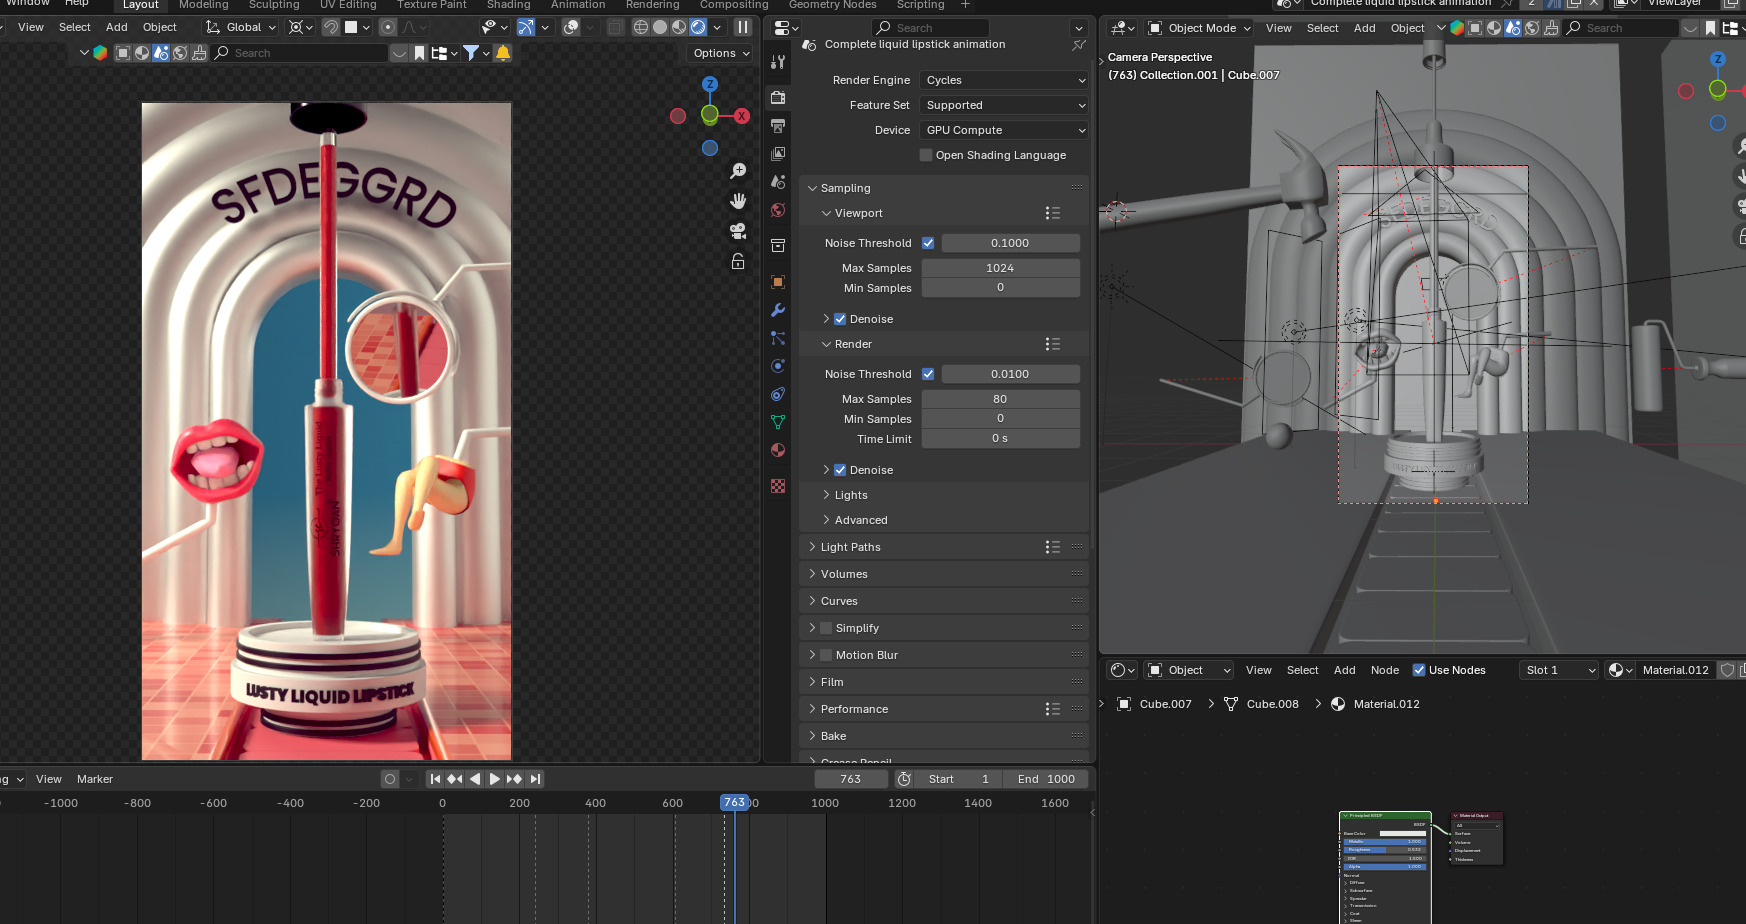The height and width of the screenshot is (924, 1746).
Task: Click the zoom magnifier icon in left viewport
Action: pos(738,171)
